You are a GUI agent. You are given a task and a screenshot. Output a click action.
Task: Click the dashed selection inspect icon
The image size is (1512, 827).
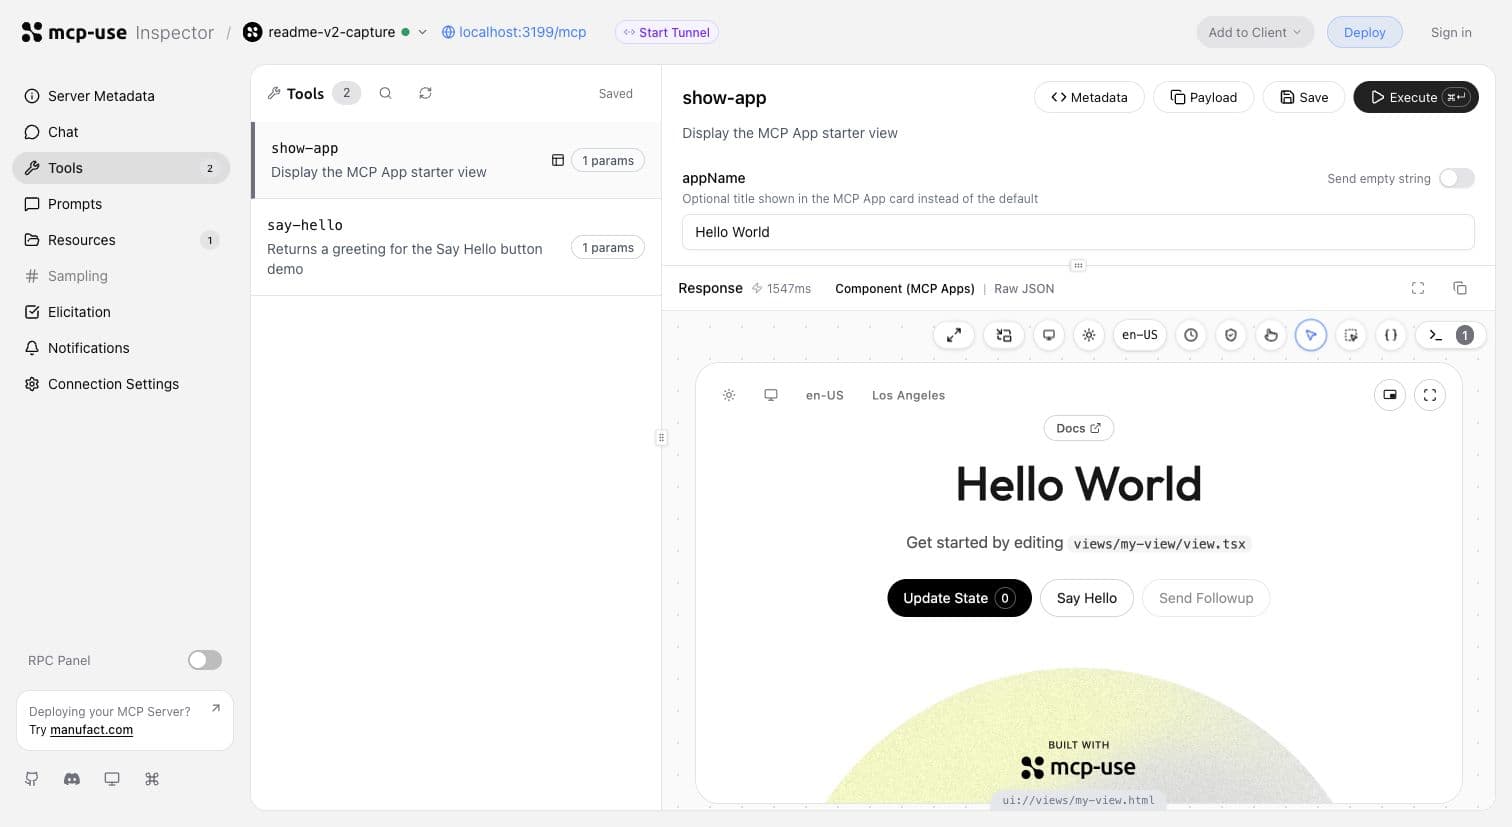pyautogui.click(x=1351, y=335)
